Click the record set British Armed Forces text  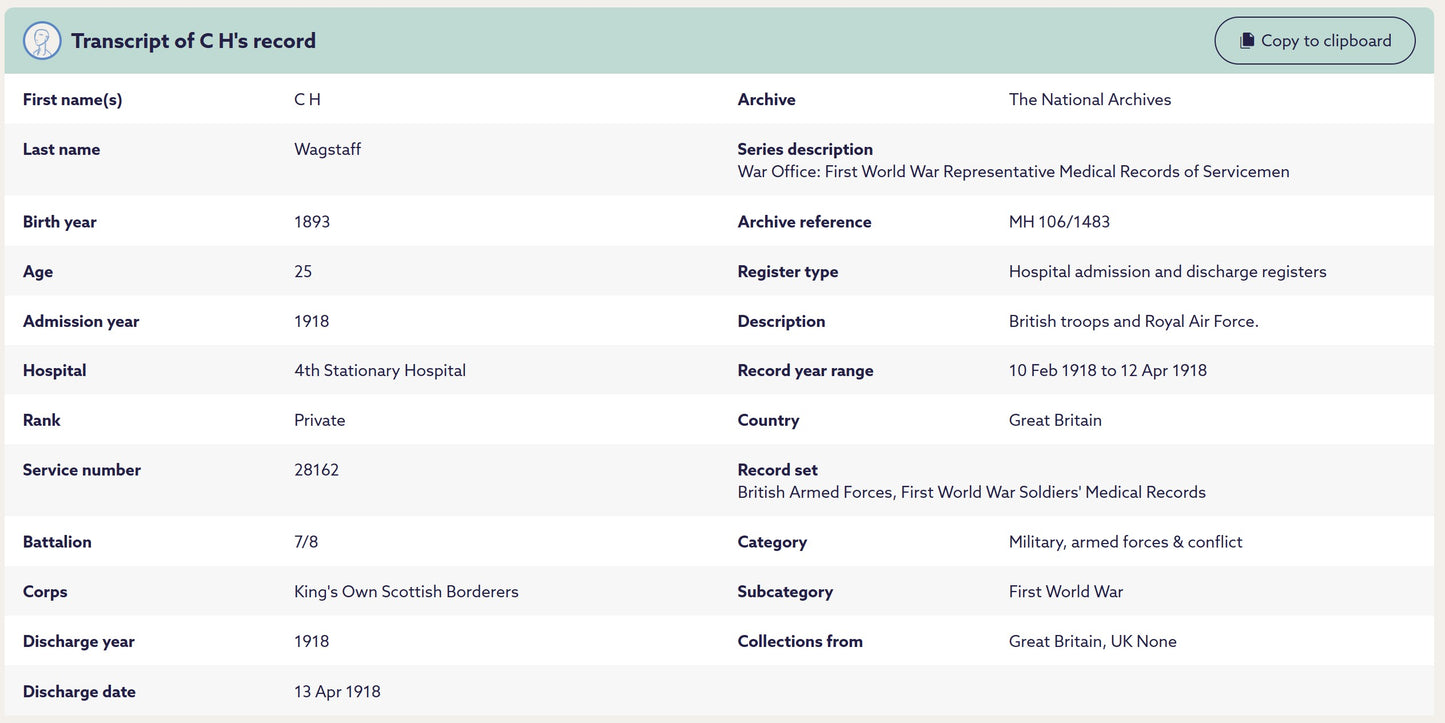(971, 492)
